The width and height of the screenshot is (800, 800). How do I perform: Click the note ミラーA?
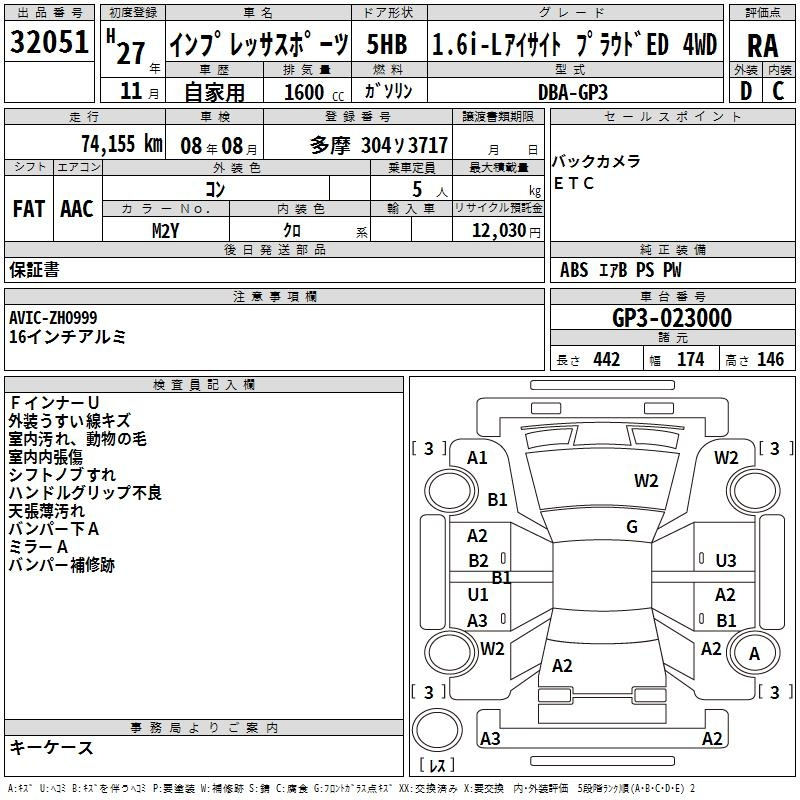38,547
